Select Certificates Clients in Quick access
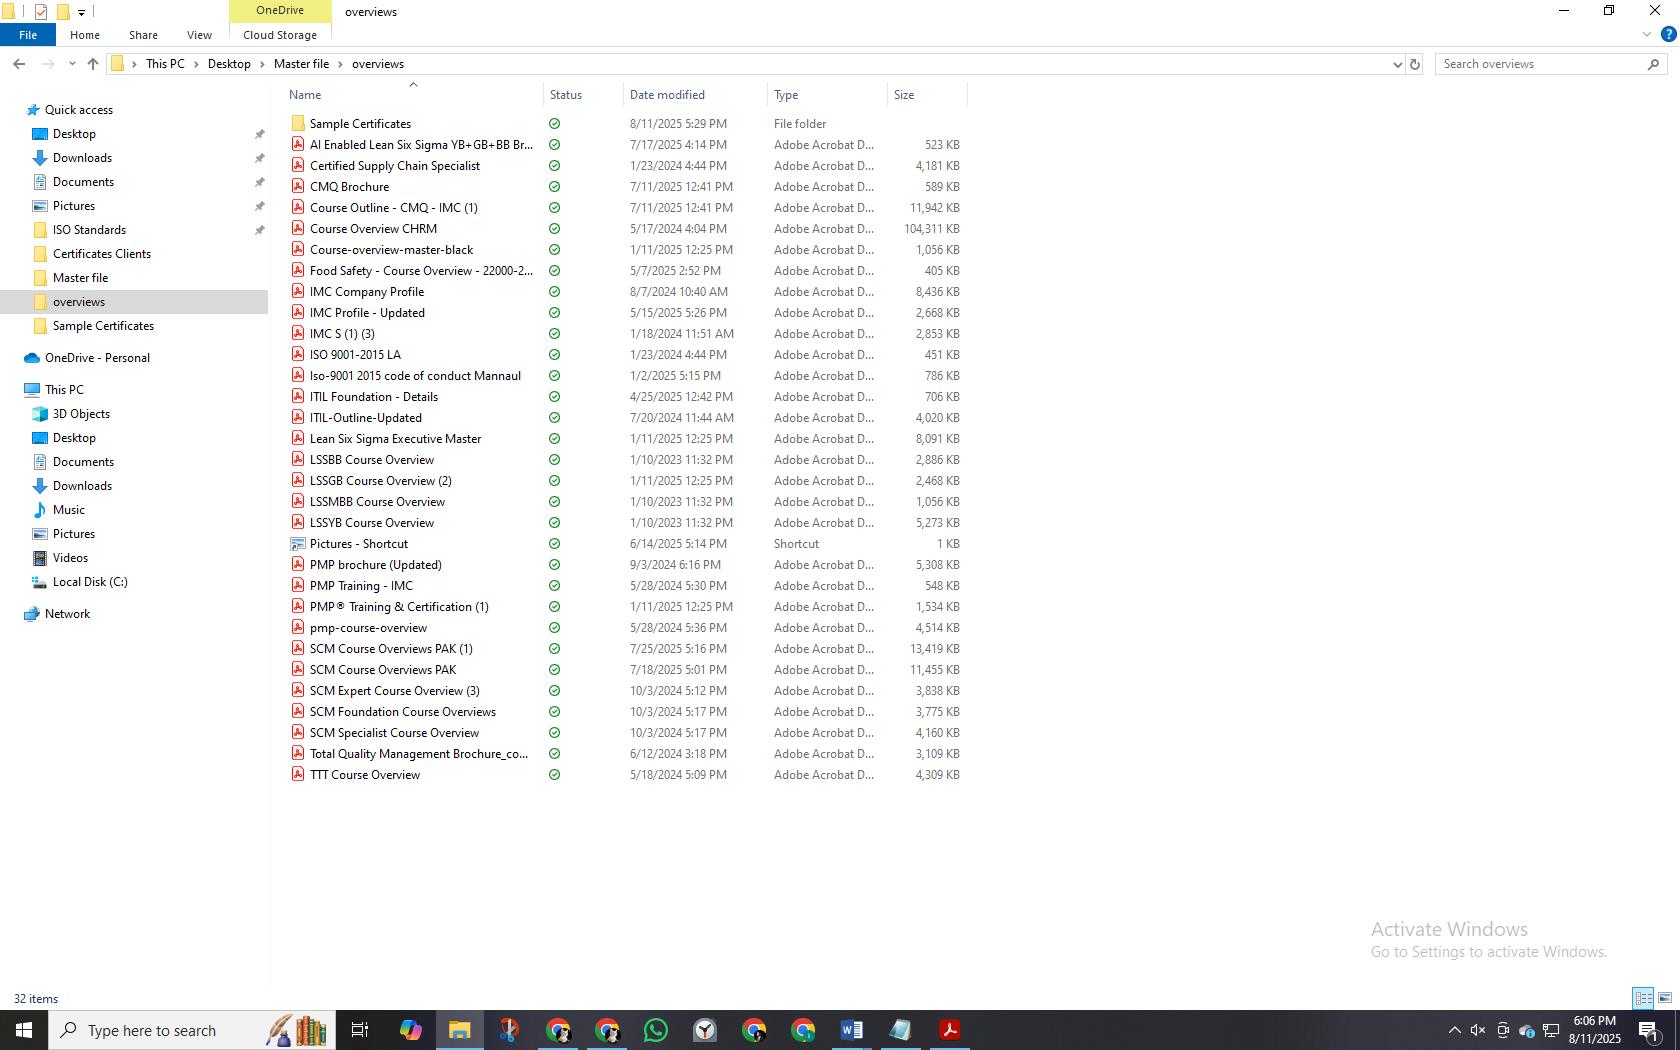Image resolution: width=1680 pixels, height=1050 pixels. click(x=102, y=254)
